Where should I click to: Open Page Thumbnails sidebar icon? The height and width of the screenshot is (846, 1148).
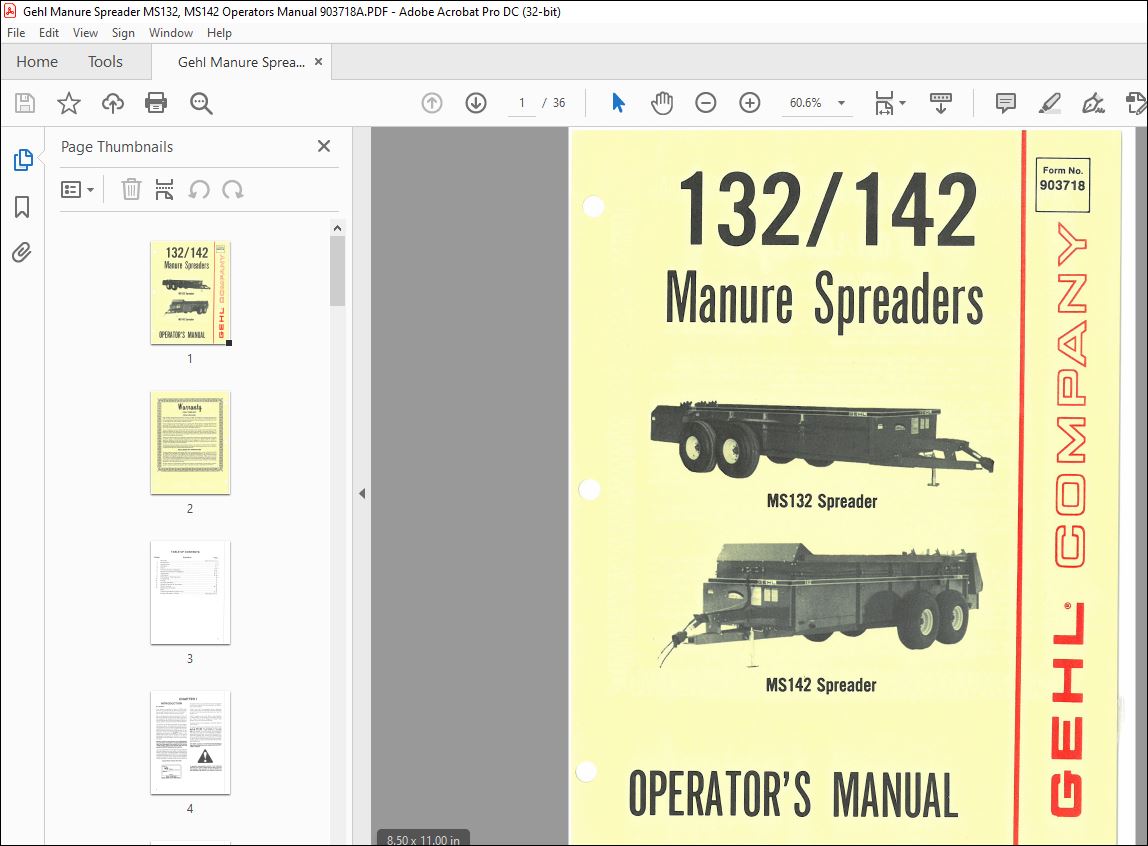click(23, 160)
